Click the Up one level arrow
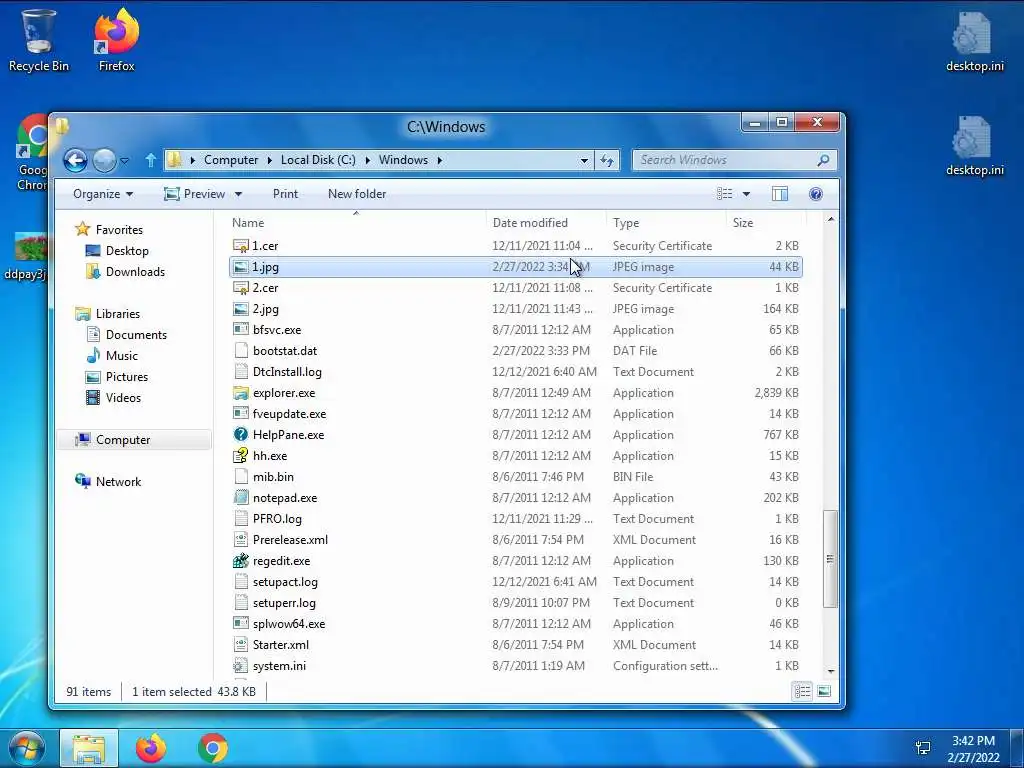This screenshot has width=1024, height=768. [x=151, y=160]
